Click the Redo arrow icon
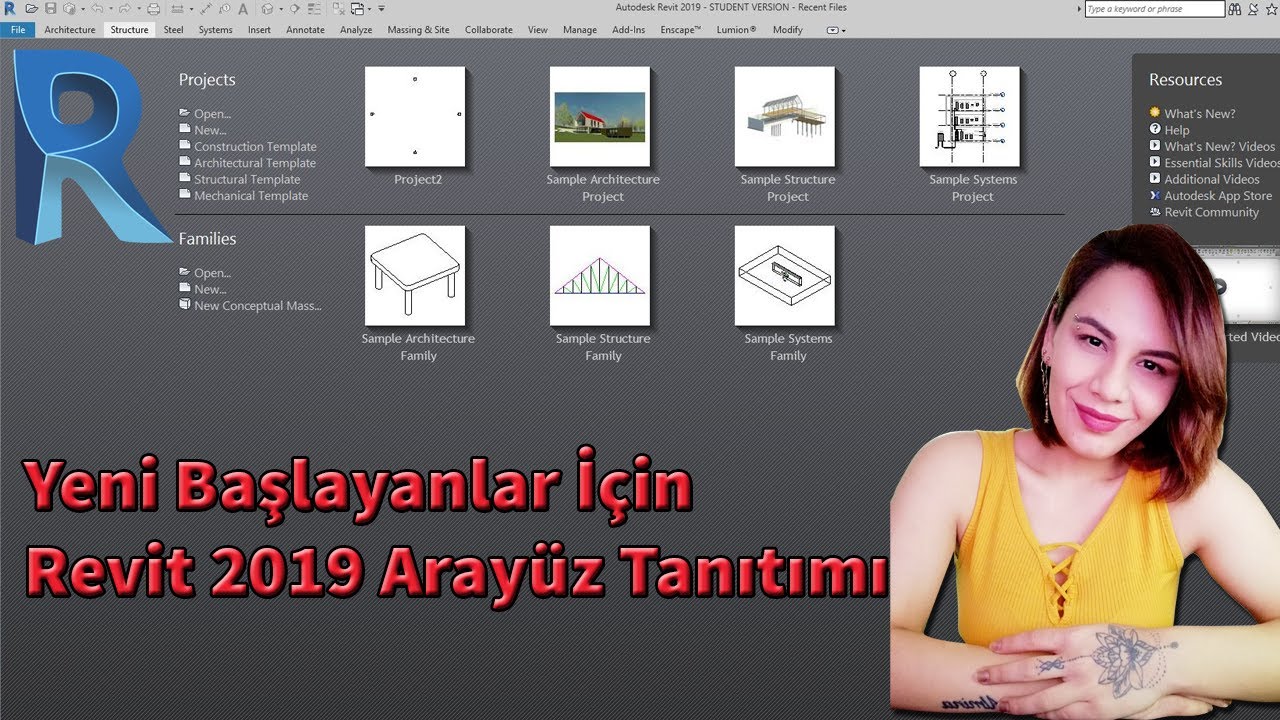The width and height of the screenshot is (1280, 720). pos(124,8)
